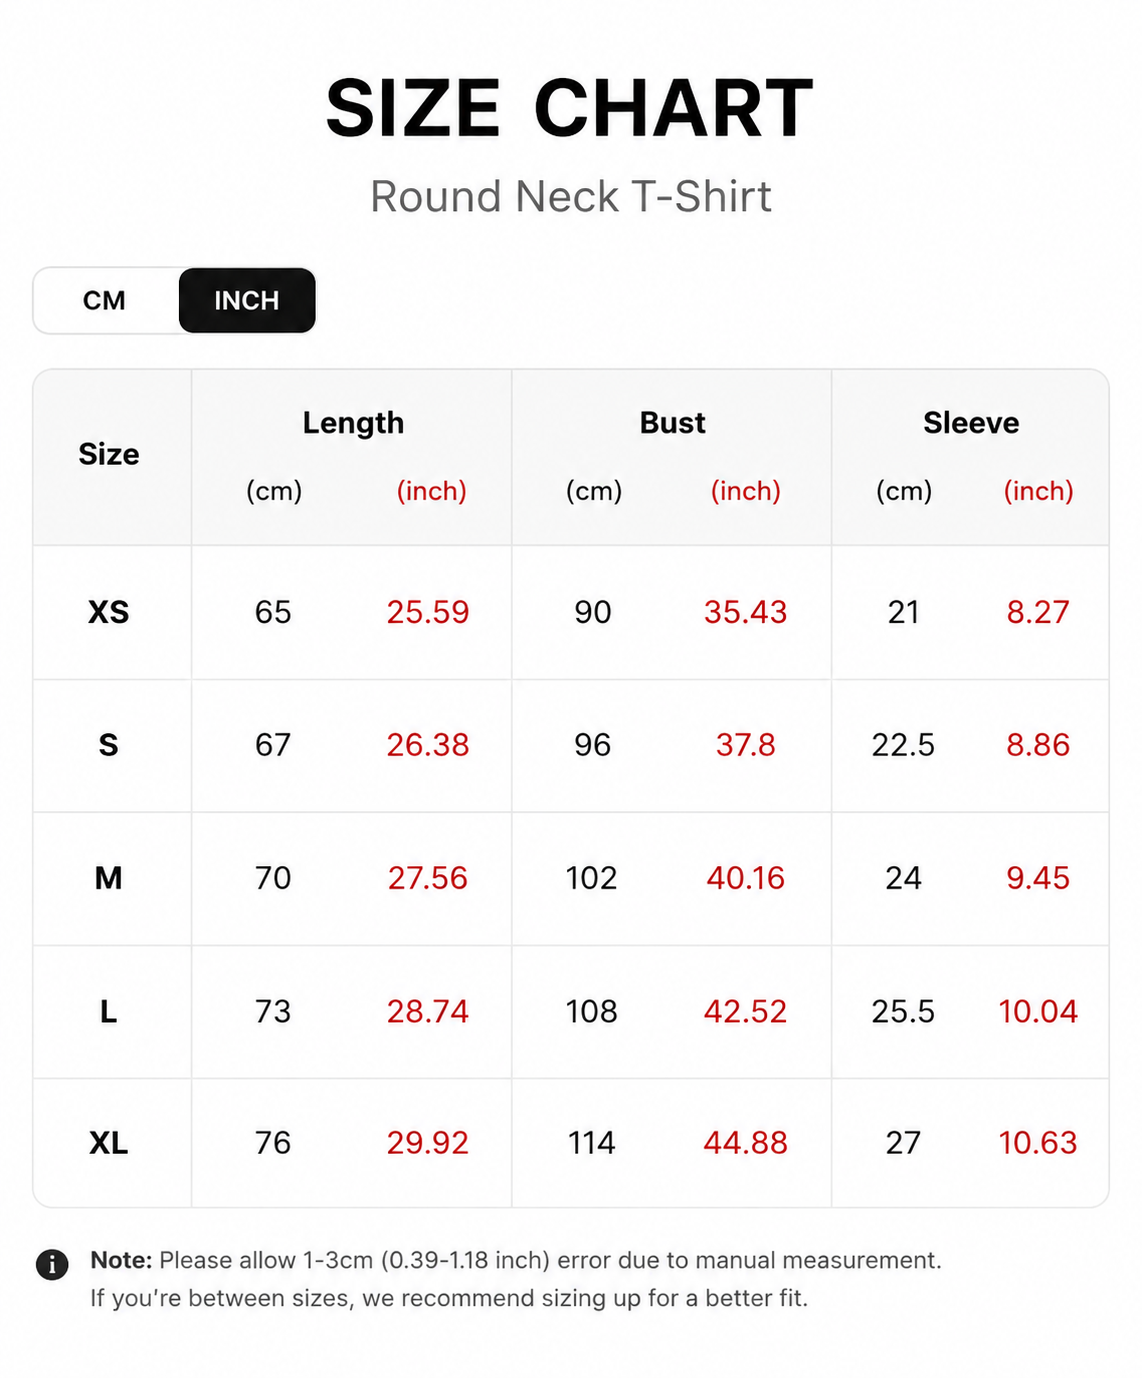
Task: Select the XS size row label
Action: coord(109,612)
